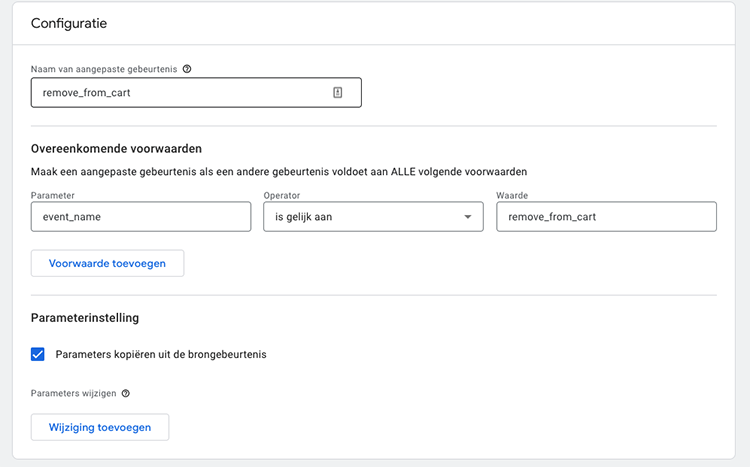This screenshot has height=467, width=750.
Task: Click the 'Maak een aangepaste gebeurtenis' description text
Action: (x=279, y=171)
